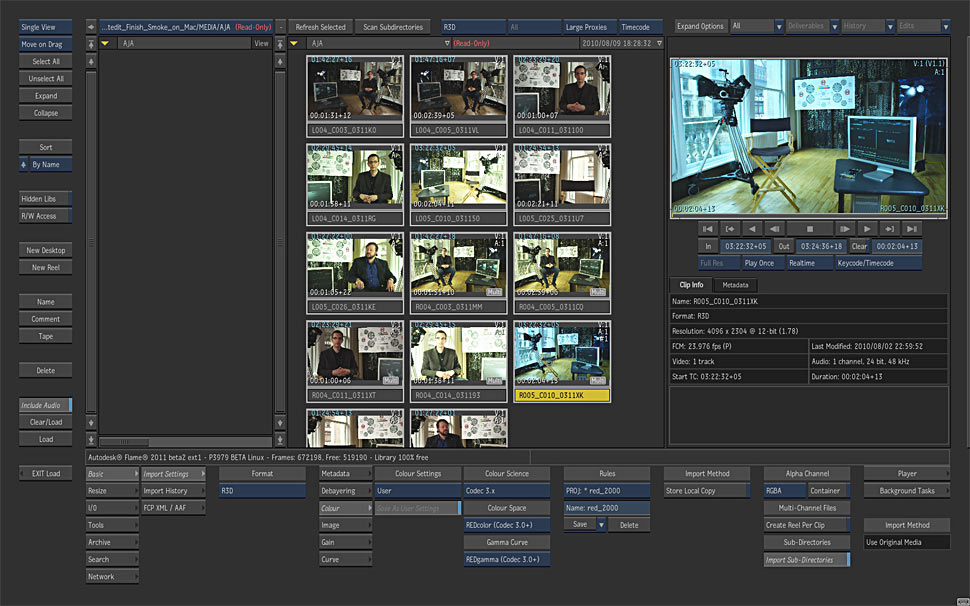Switch to the Metadata tab
The height and width of the screenshot is (606, 970).
[735, 285]
